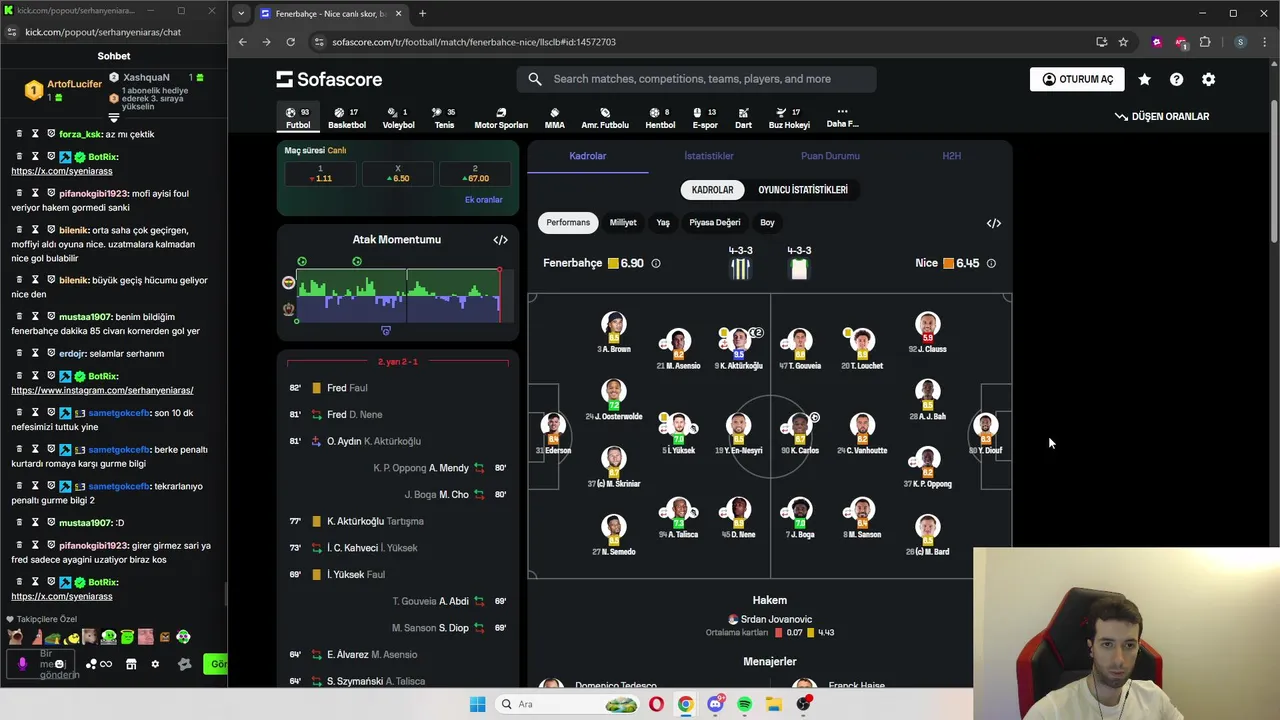
Task: Switch to İstatistikler tab
Action: pyautogui.click(x=709, y=156)
